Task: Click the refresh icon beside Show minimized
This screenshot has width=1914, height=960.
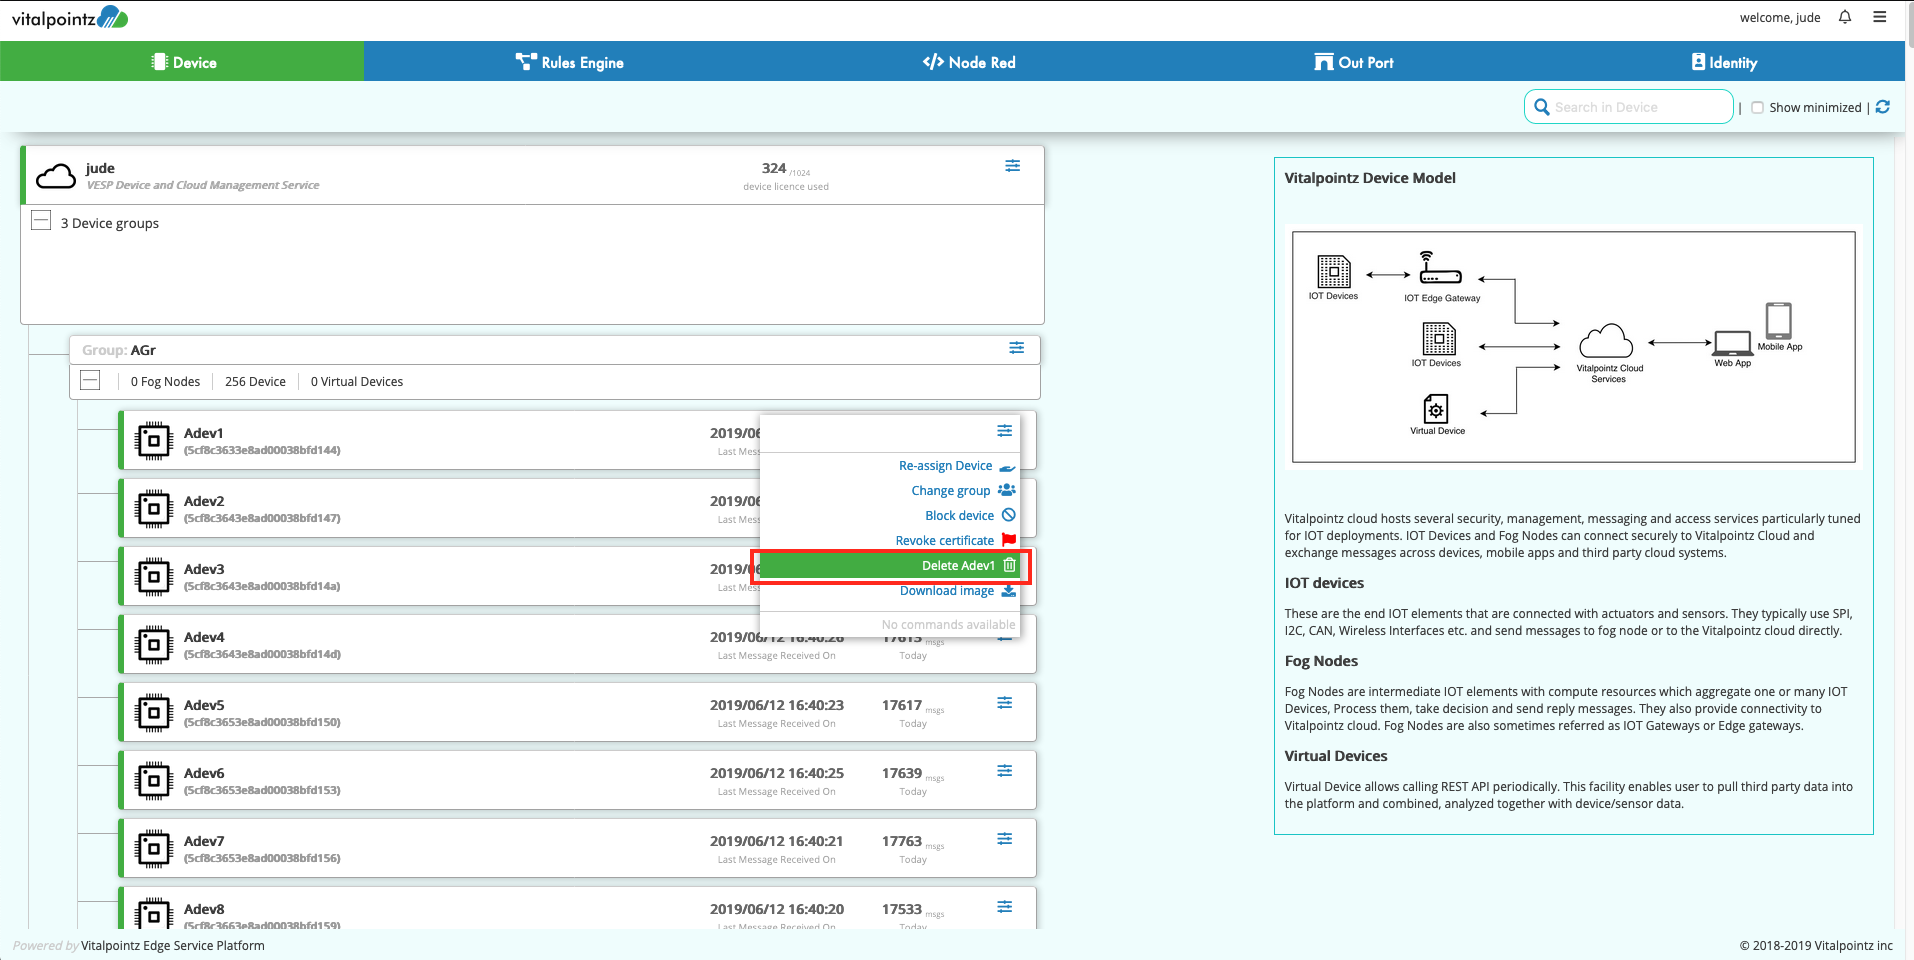Action: 1883,107
